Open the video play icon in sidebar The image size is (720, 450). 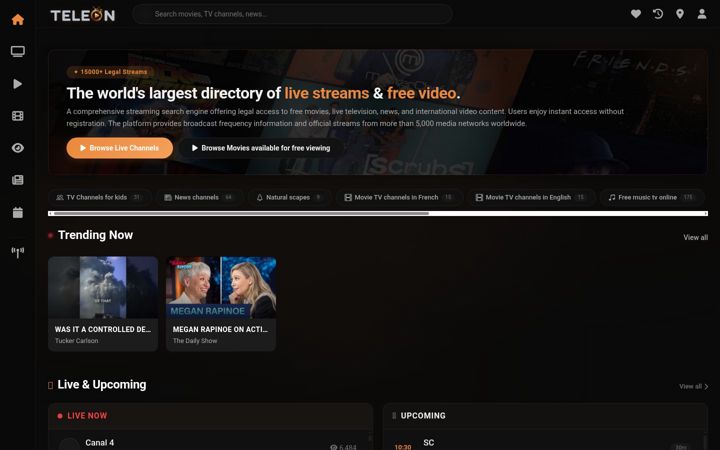[x=17, y=84]
